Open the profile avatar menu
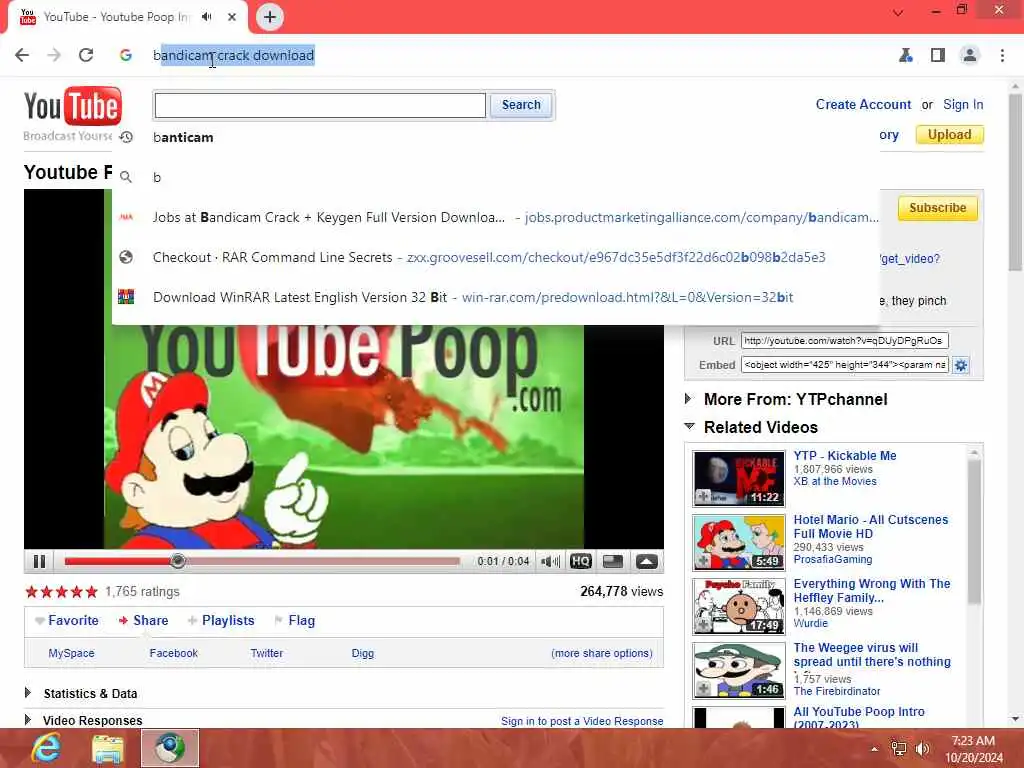 tap(970, 56)
